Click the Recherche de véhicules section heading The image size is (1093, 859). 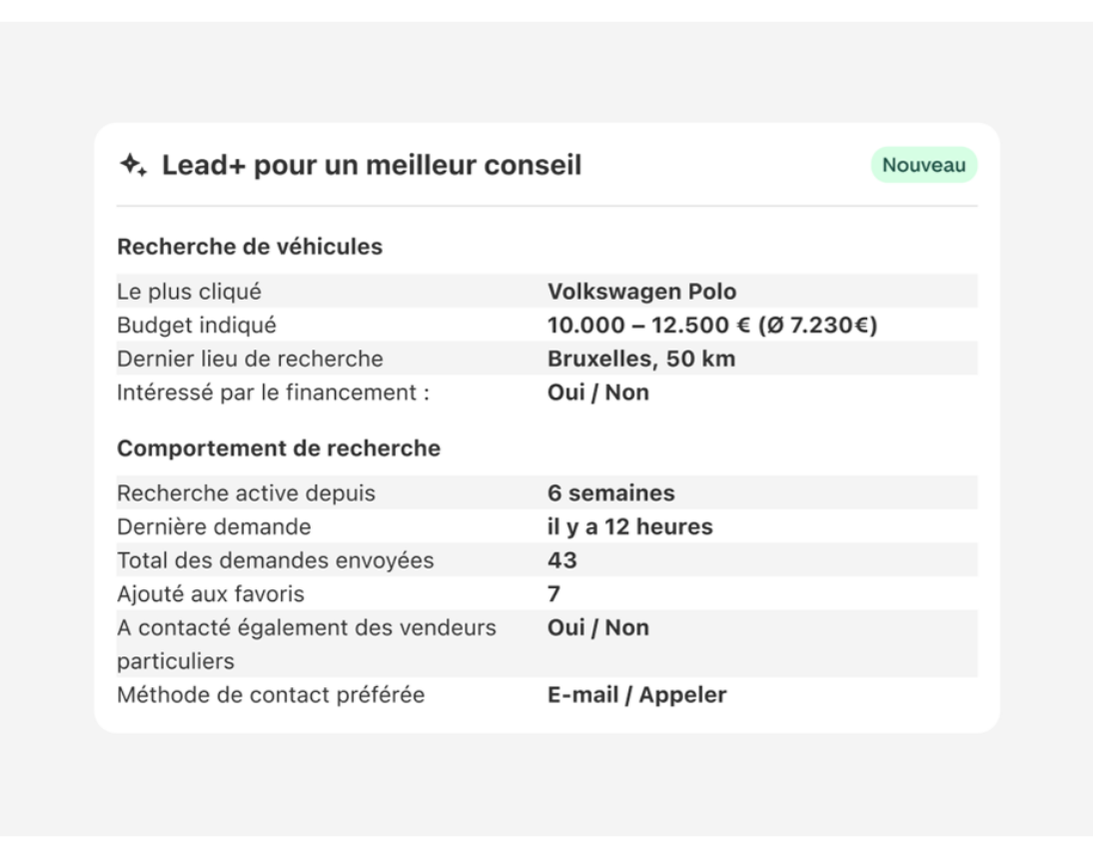pyautogui.click(x=249, y=246)
